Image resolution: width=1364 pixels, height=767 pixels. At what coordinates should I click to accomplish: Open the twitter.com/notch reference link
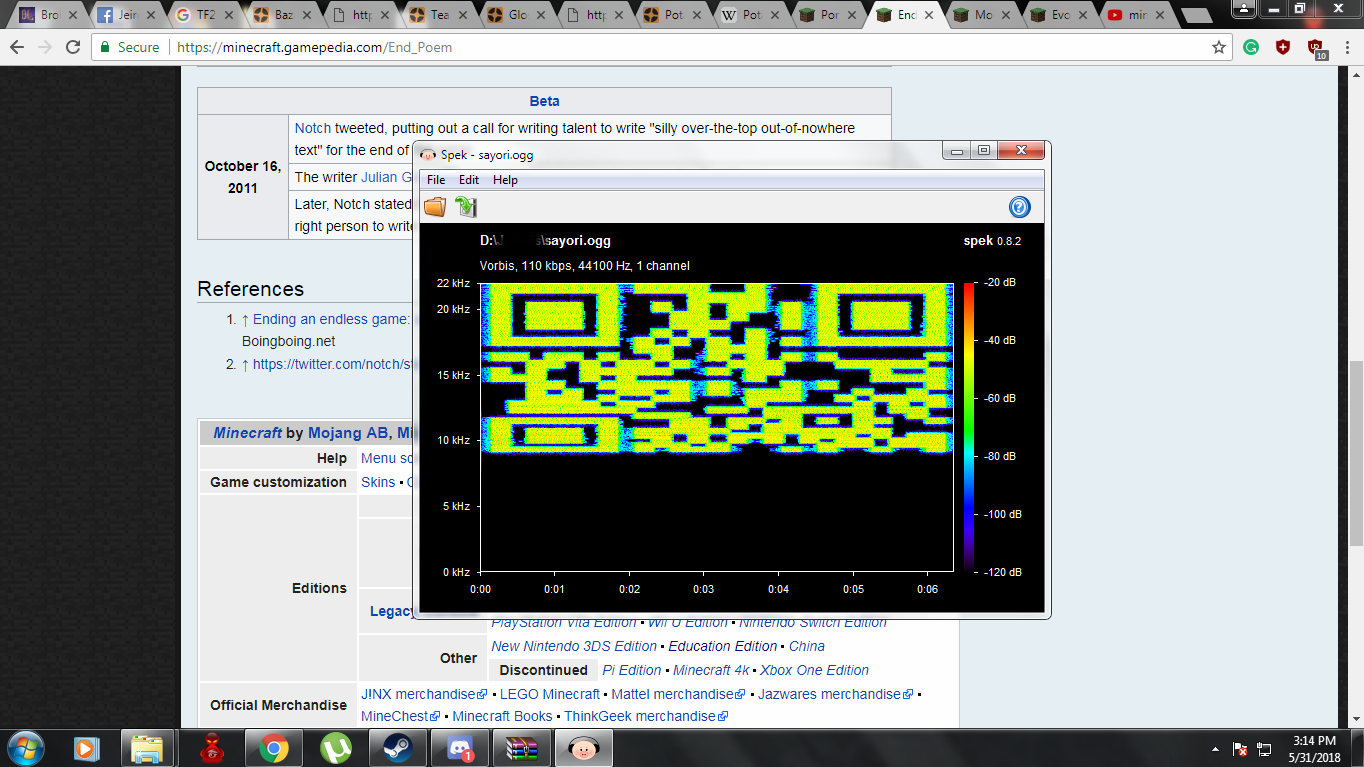[332, 364]
